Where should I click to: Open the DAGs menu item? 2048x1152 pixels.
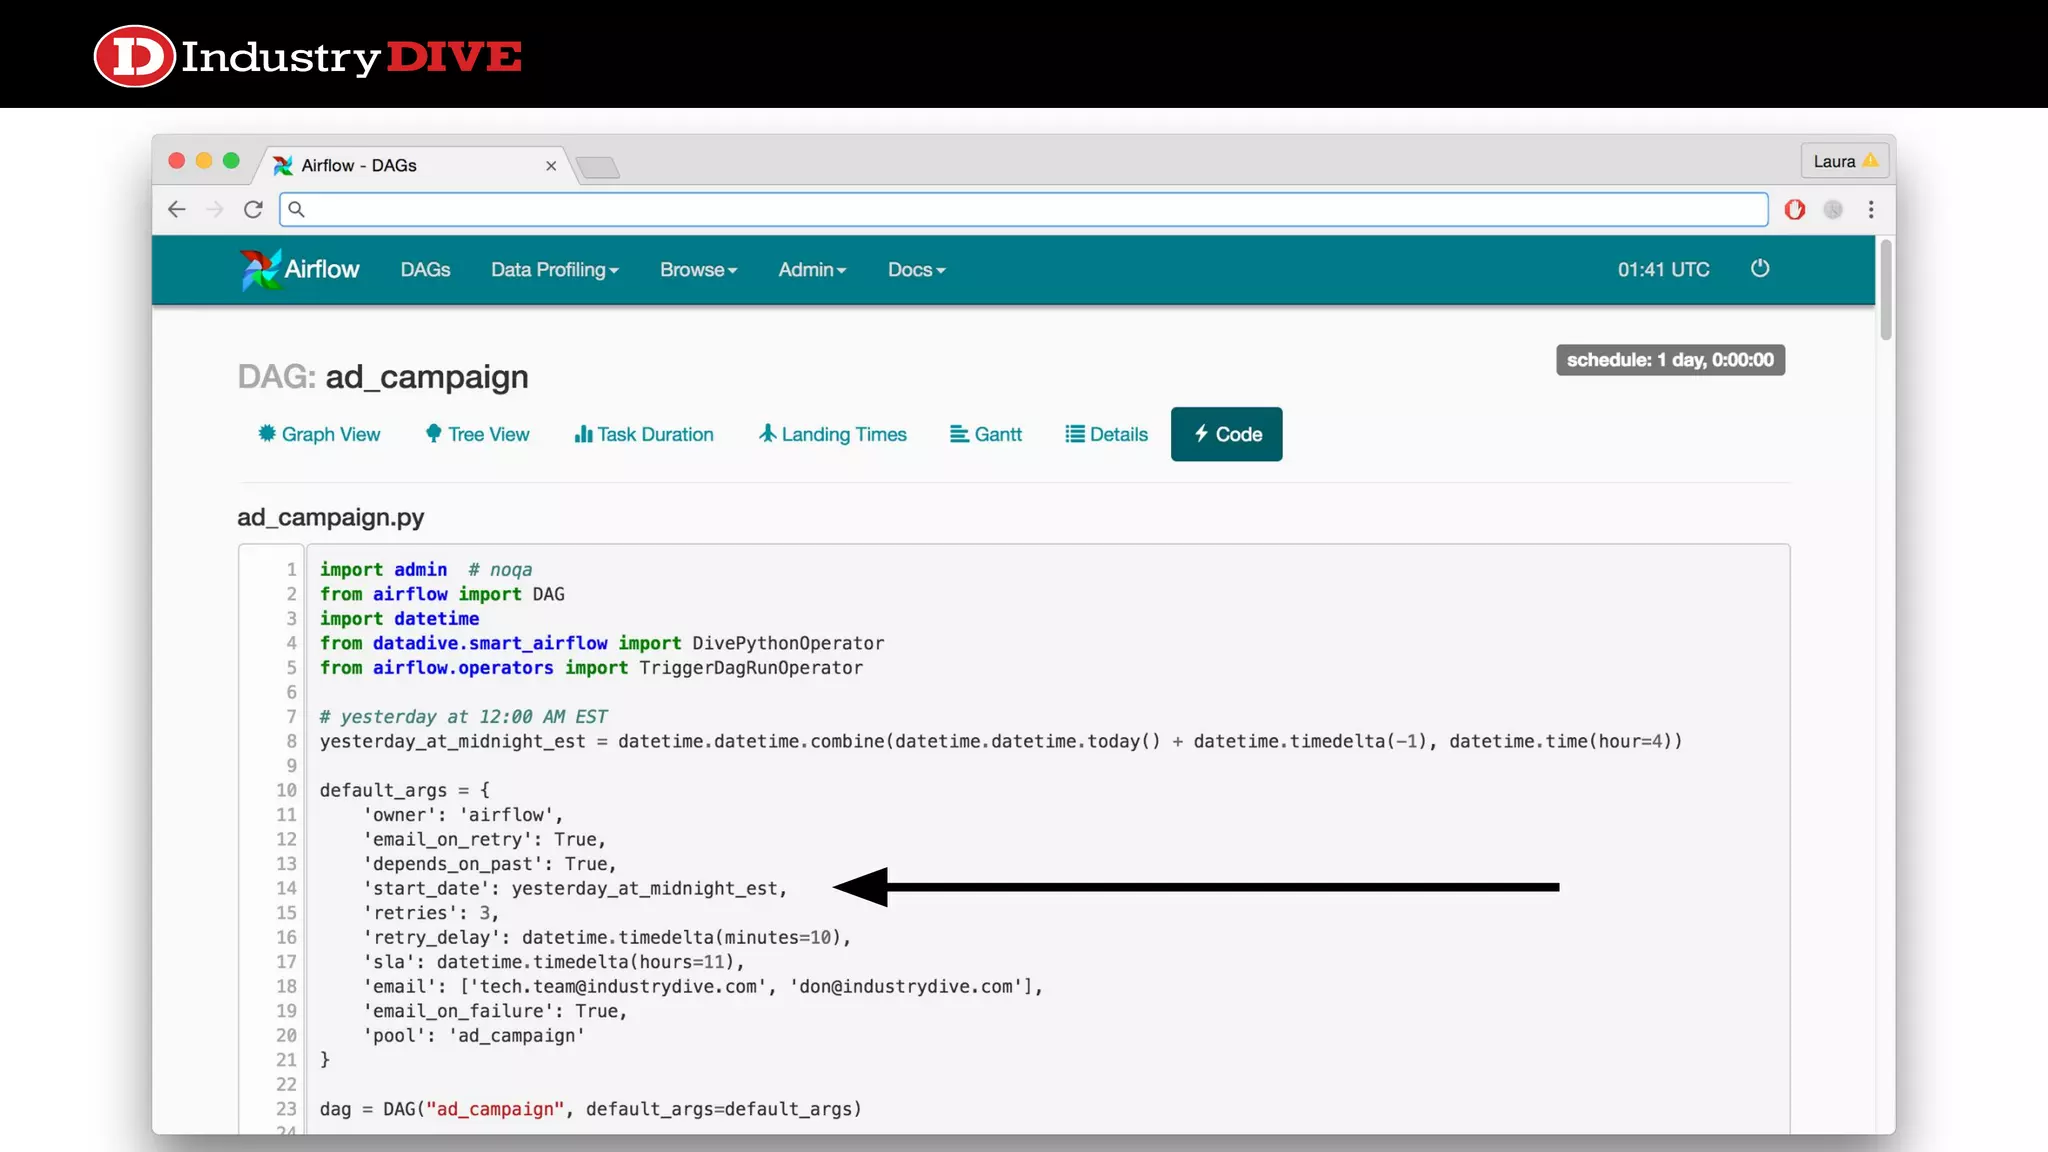point(425,270)
